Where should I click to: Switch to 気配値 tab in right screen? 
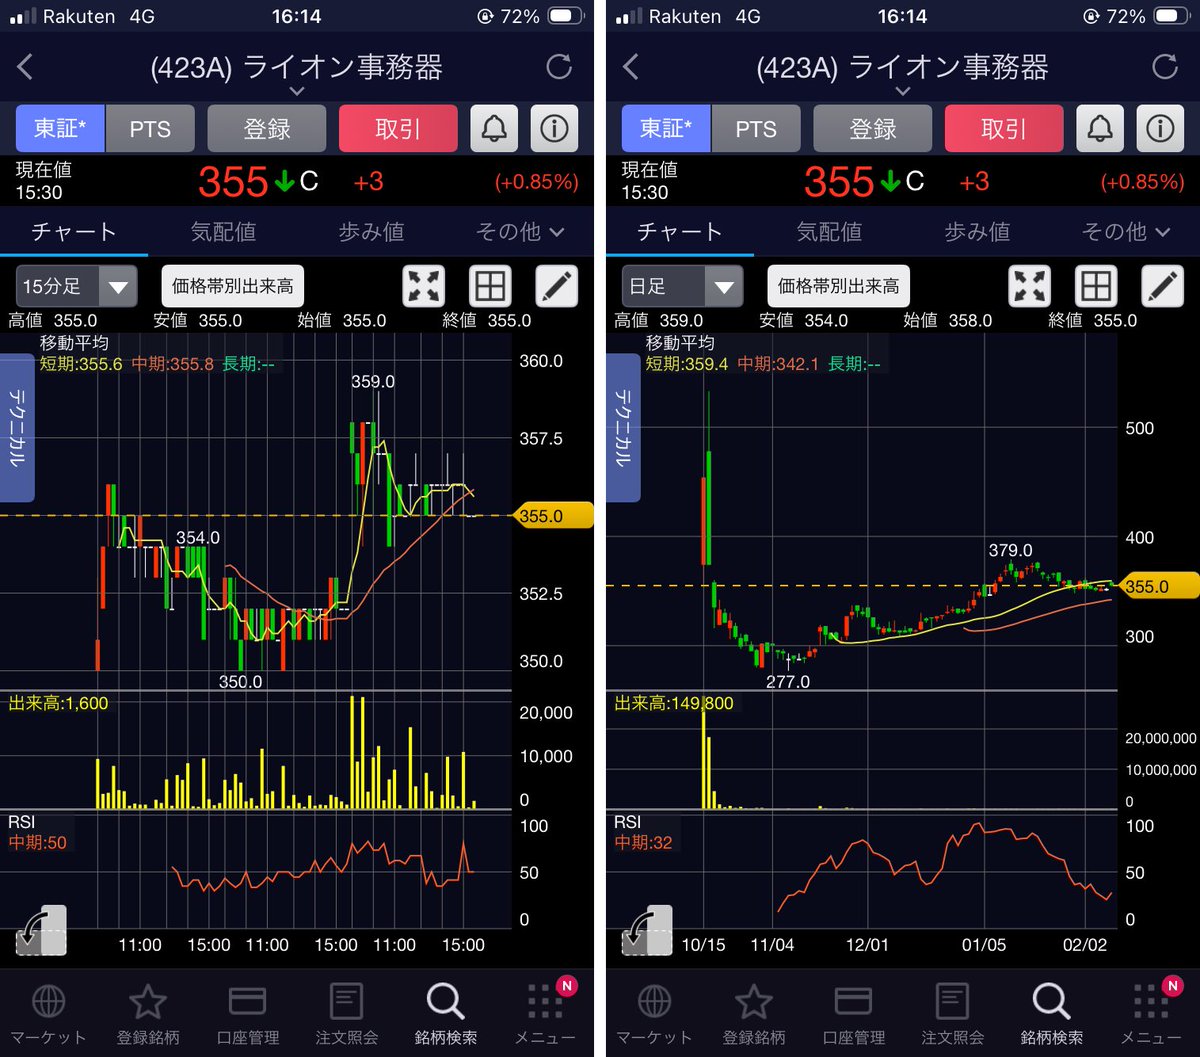pyautogui.click(x=829, y=232)
